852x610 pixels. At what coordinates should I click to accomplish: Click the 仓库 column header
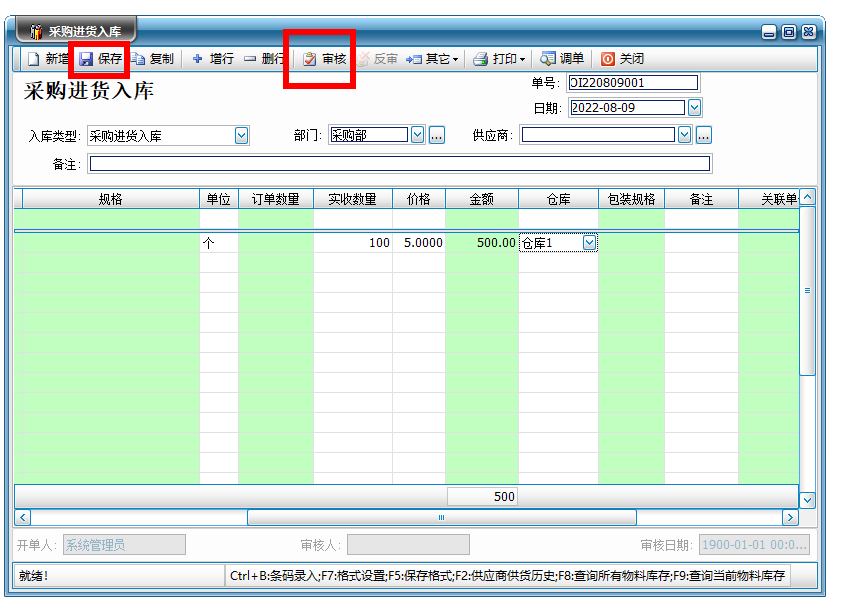(x=559, y=199)
